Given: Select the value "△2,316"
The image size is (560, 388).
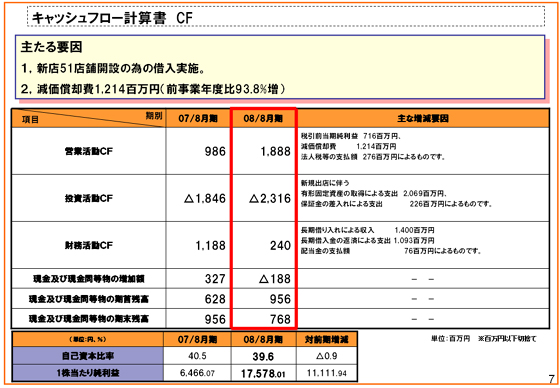Looking at the screenshot, I should click(x=270, y=198).
